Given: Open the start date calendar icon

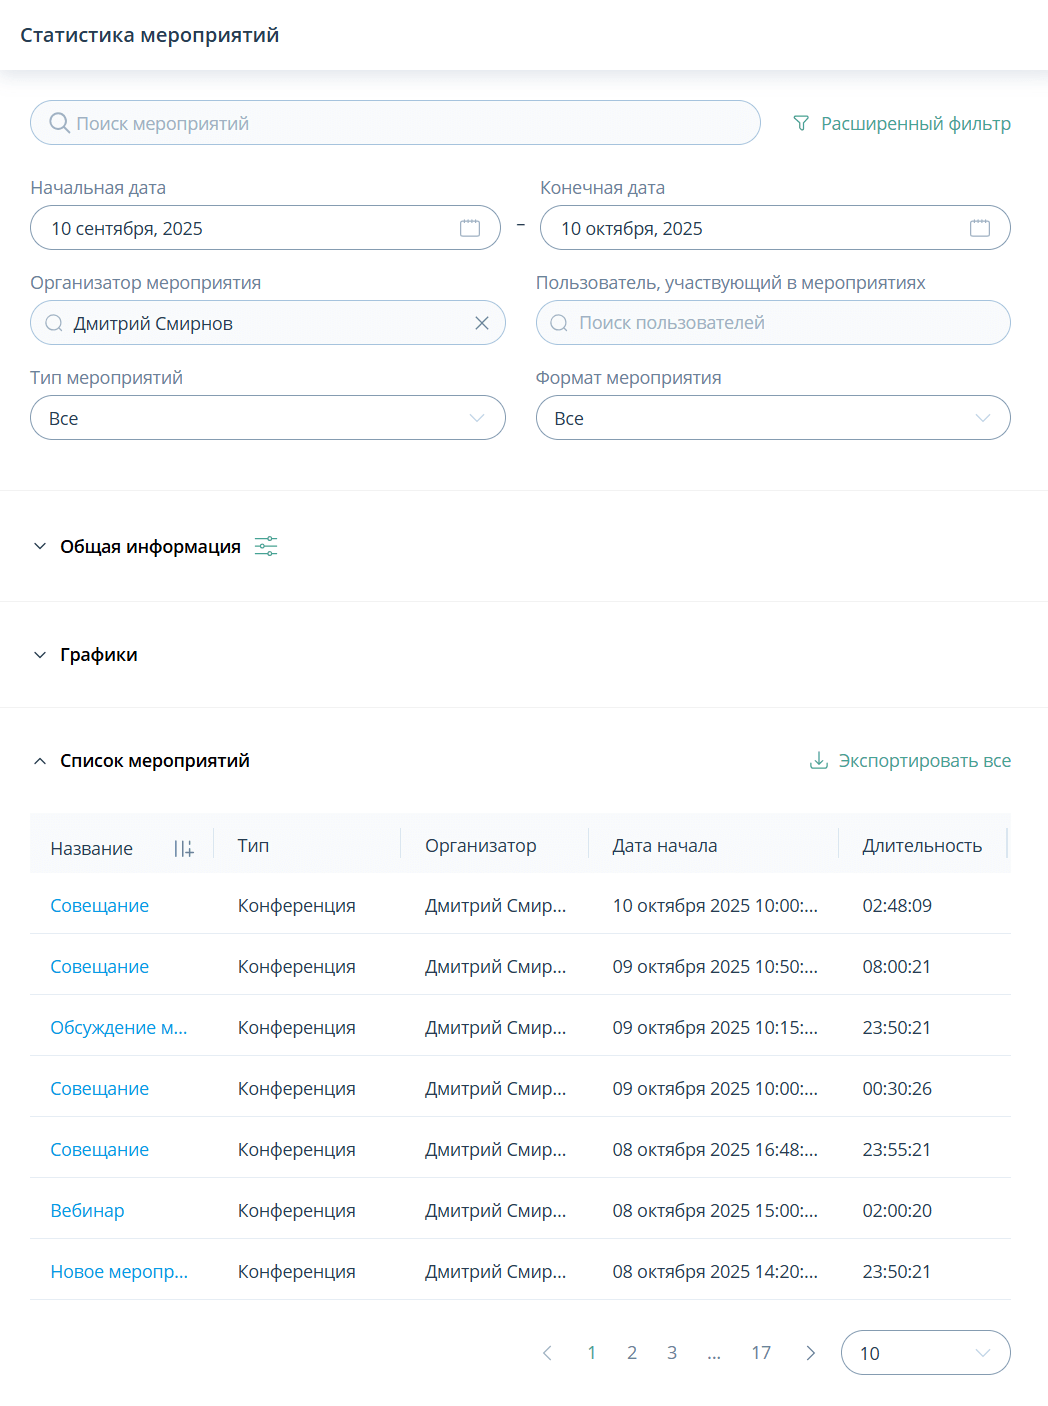Looking at the screenshot, I should pos(470,228).
